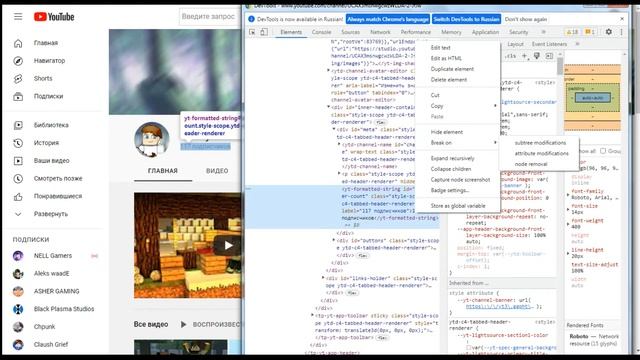Open Смотреть позже list

click(58, 178)
